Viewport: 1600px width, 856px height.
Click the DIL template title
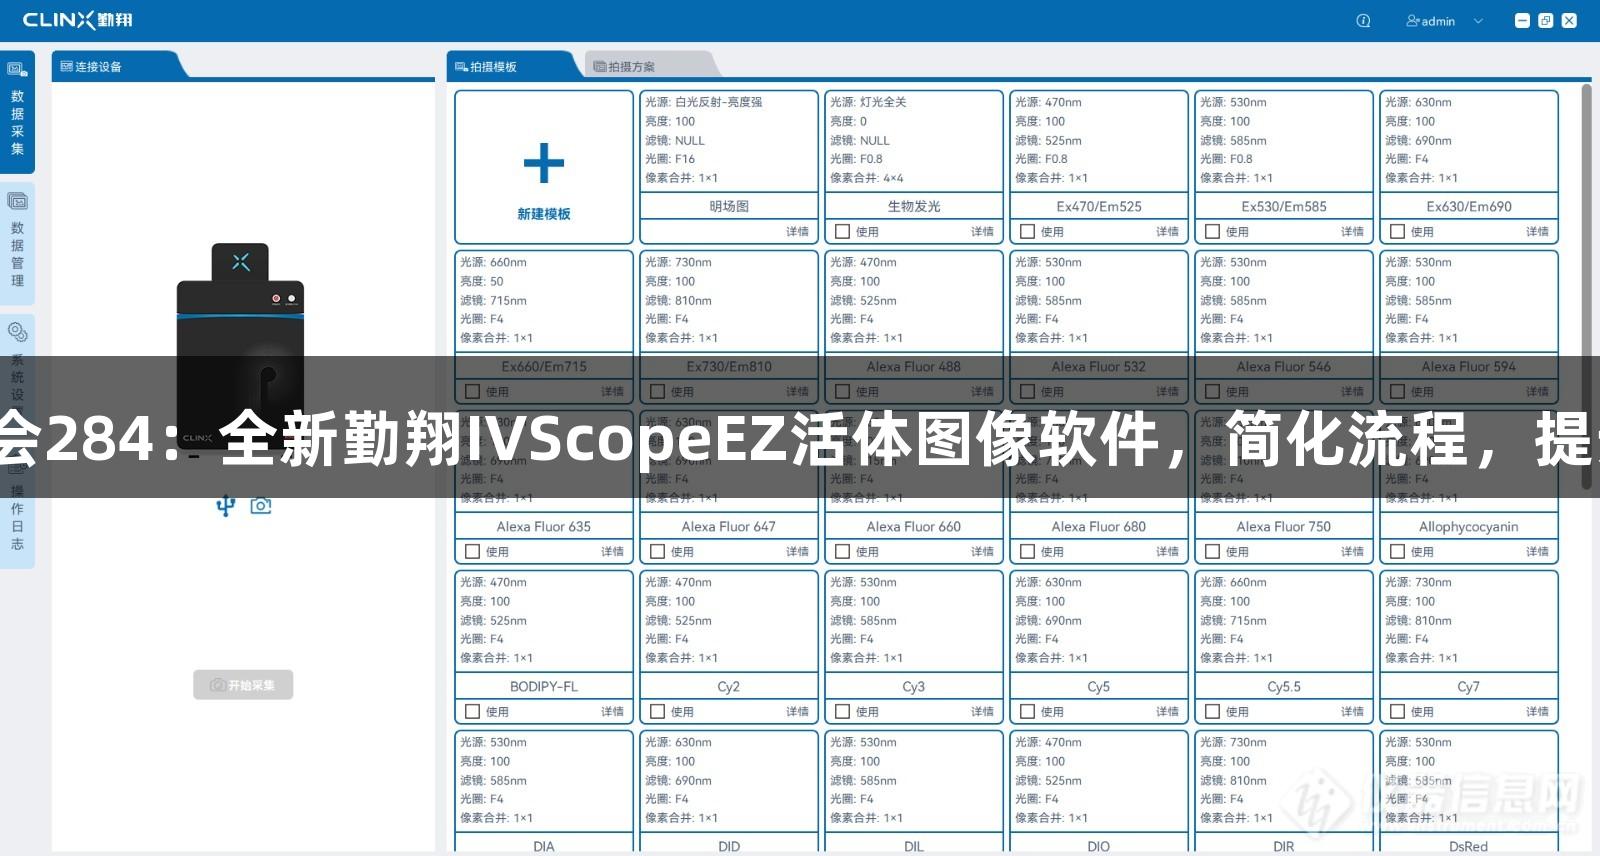click(x=914, y=846)
